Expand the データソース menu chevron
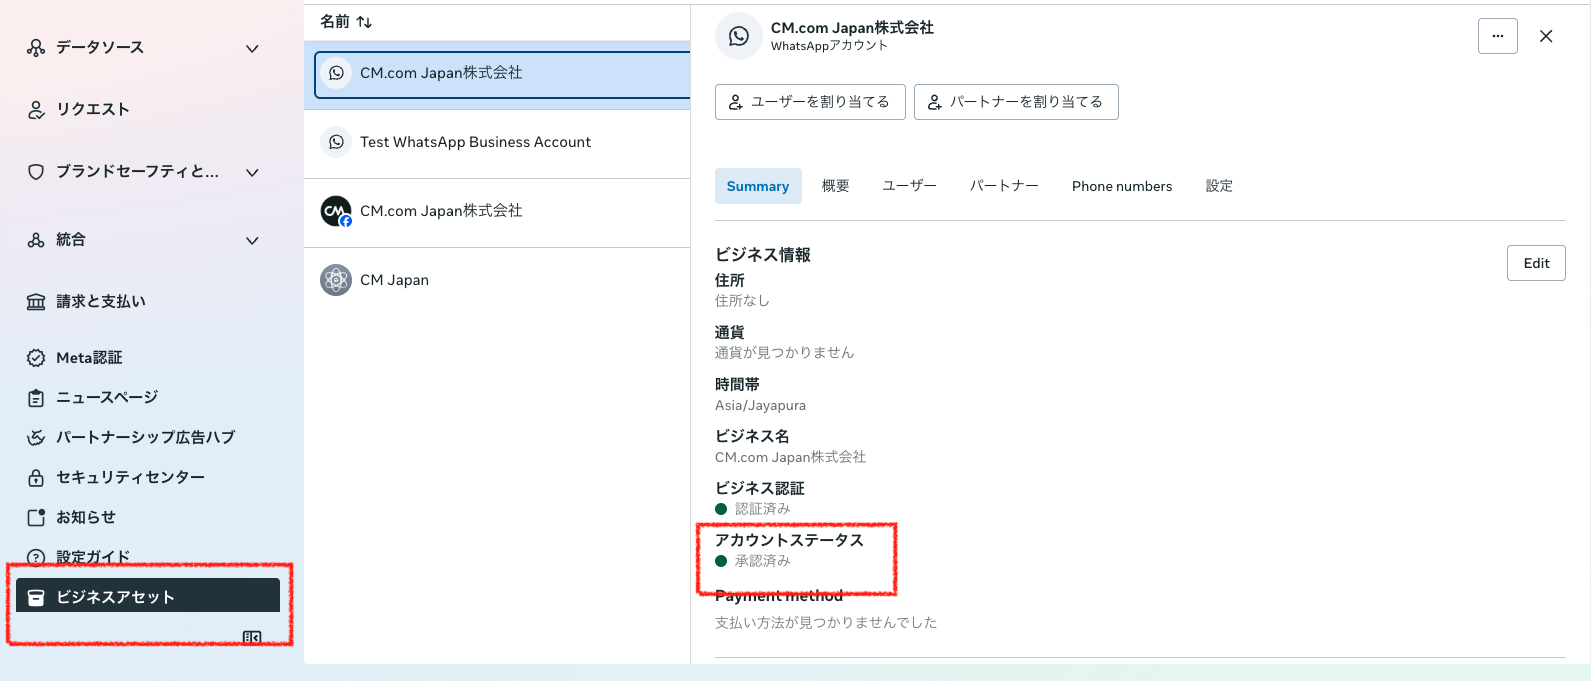Image resolution: width=1591 pixels, height=681 pixels. pyautogui.click(x=252, y=48)
